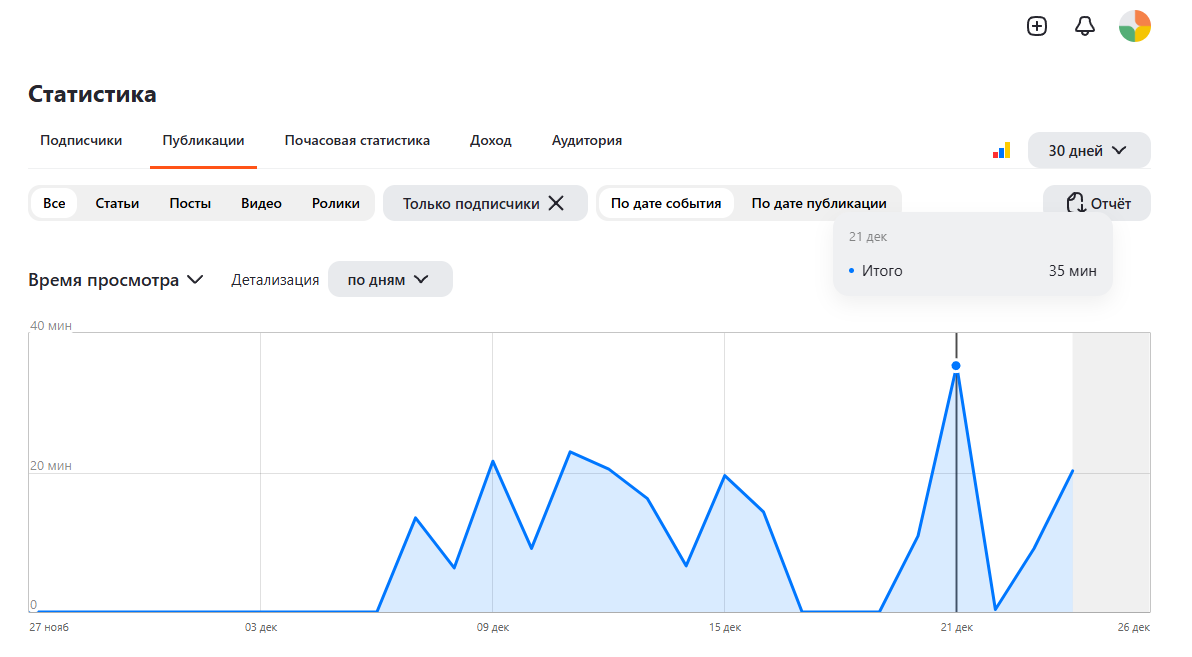Click the create new publication plus icon
Screen dimensions: 1192x657
point(1037,26)
